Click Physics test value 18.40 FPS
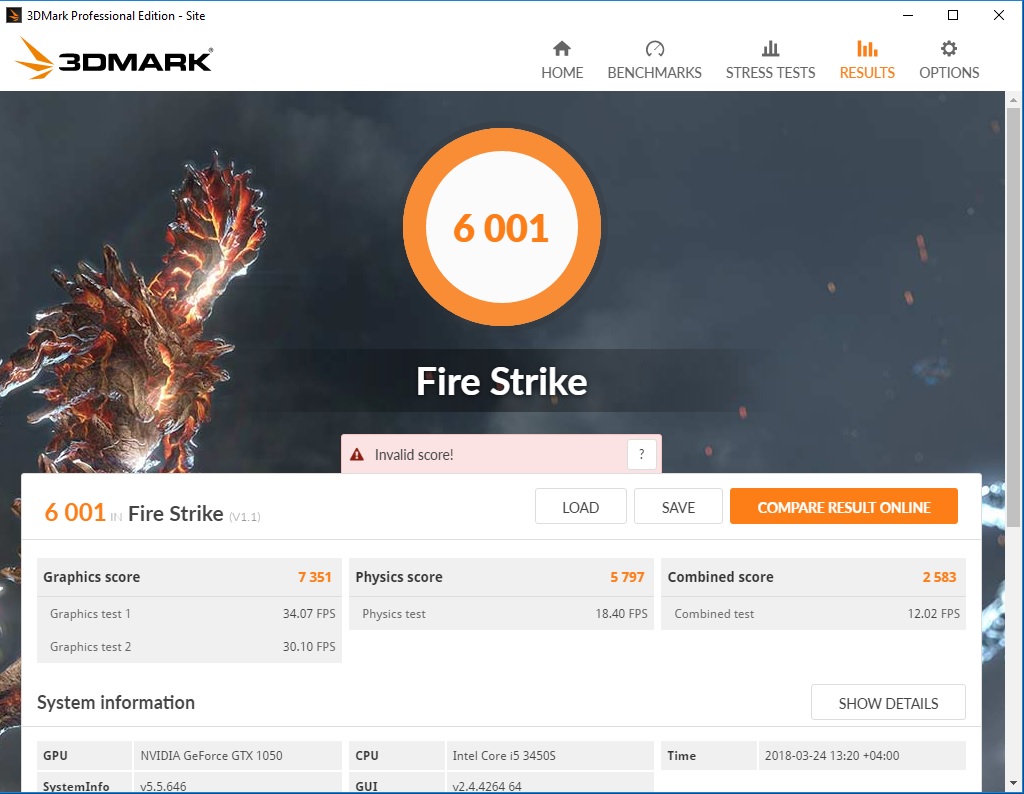This screenshot has width=1024, height=794. 621,614
